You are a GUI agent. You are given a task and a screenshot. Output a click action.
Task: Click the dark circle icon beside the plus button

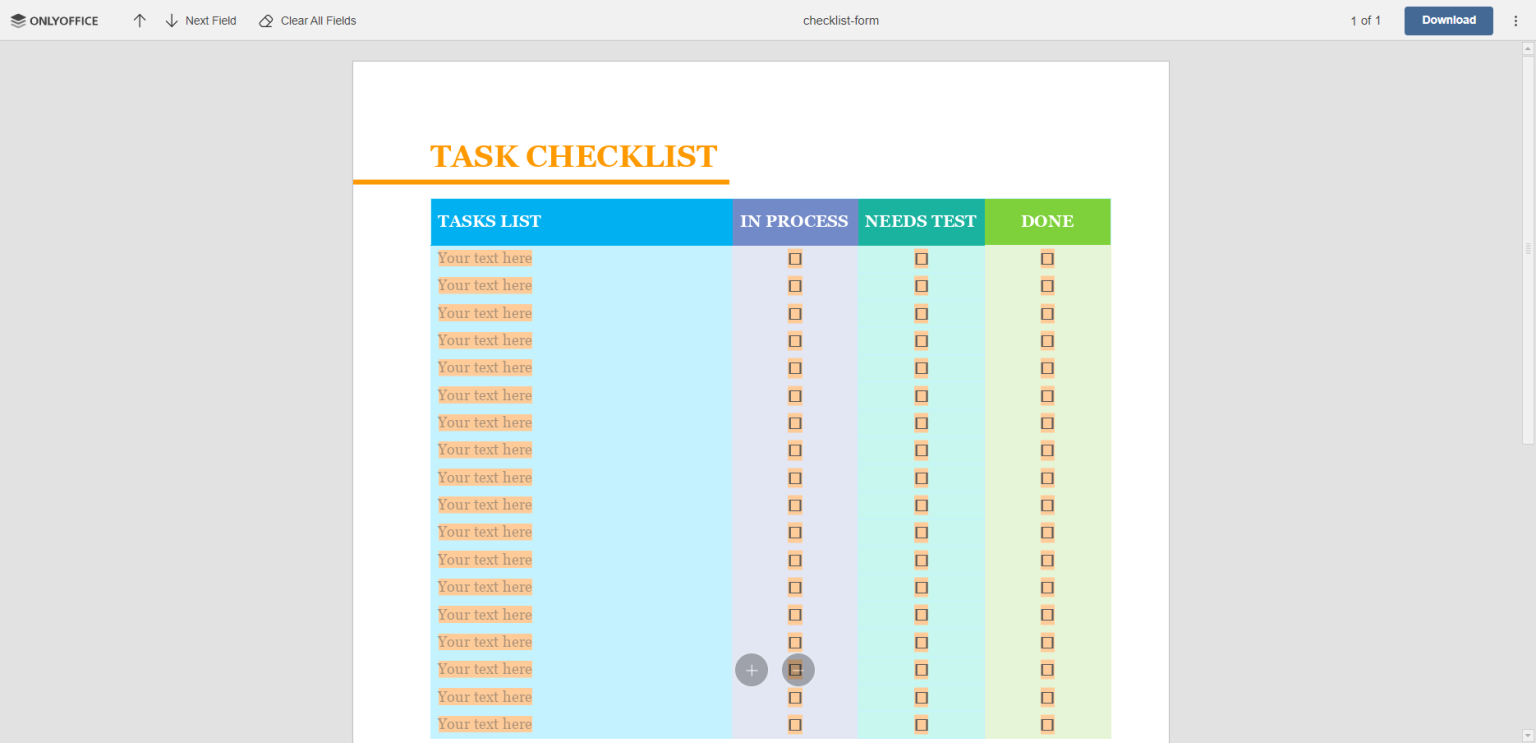pos(797,669)
